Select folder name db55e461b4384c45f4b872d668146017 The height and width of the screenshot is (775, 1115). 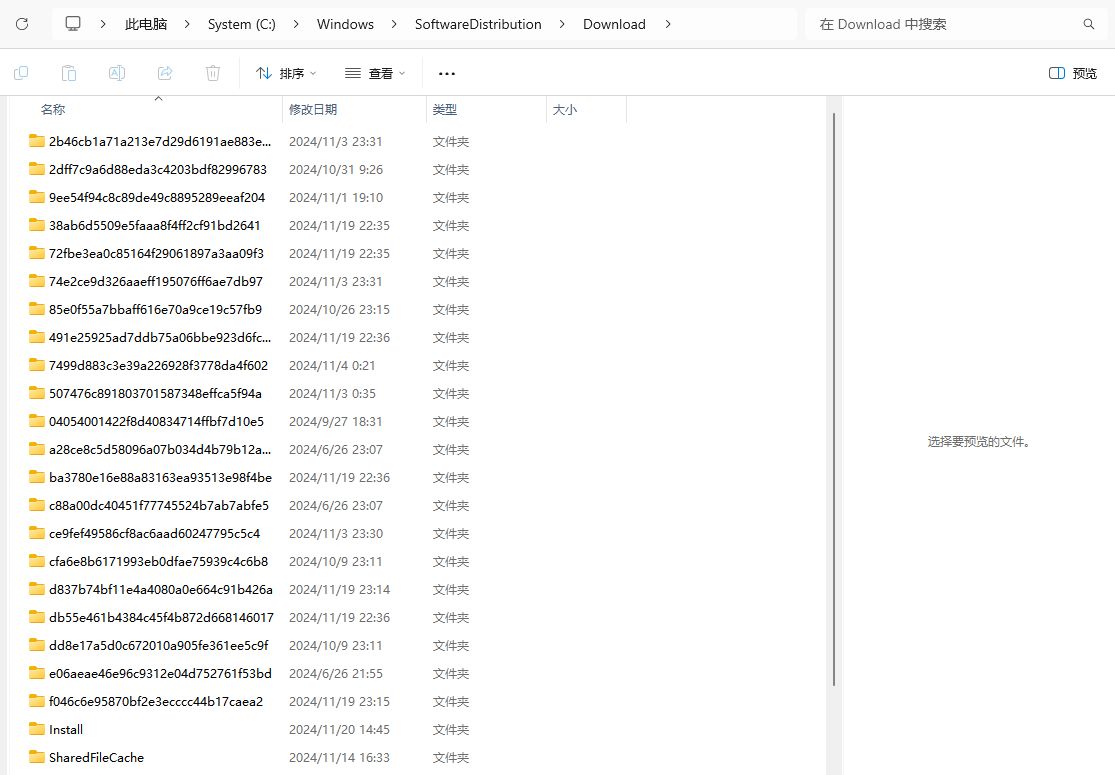pos(161,617)
